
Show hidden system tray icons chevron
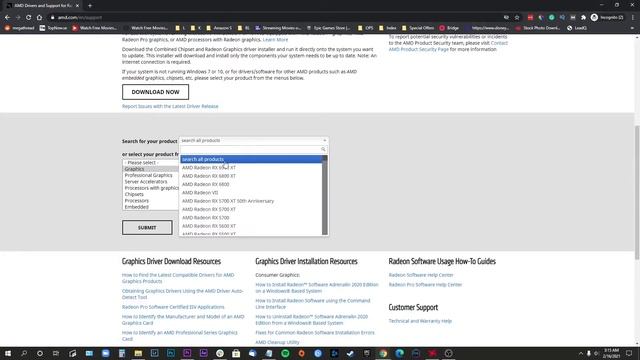coord(580,353)
